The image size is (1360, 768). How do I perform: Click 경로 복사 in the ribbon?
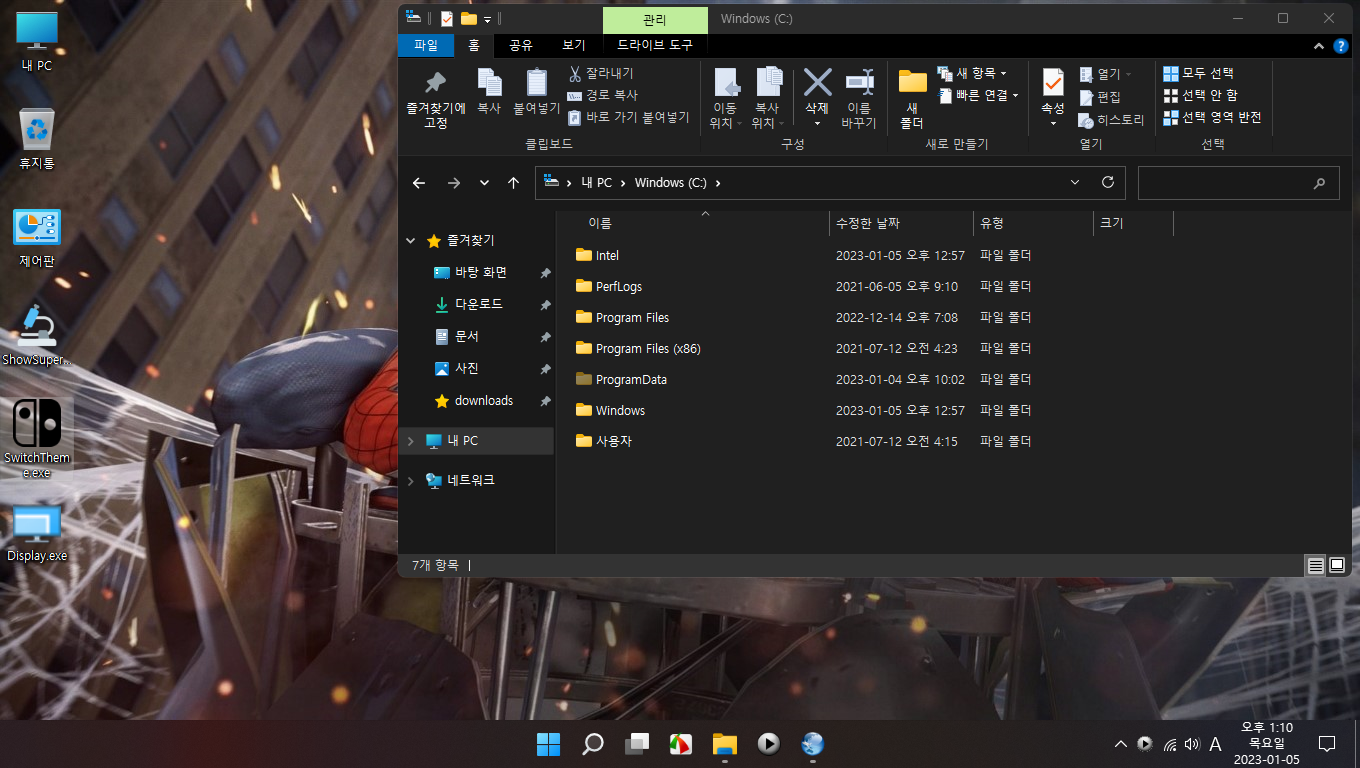602,95
